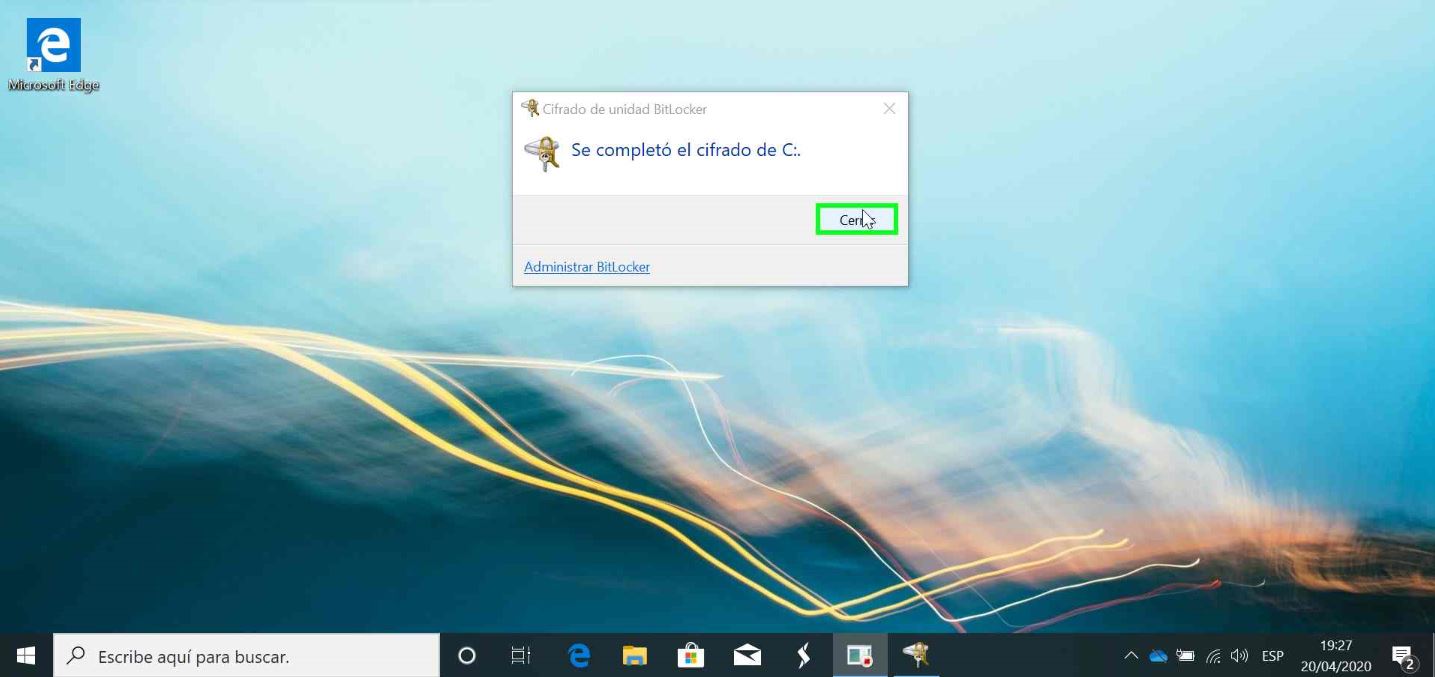The image size is (1435, 677).
Task: Open Microsoft Store from the taskbar
Action: click(691, 656)
